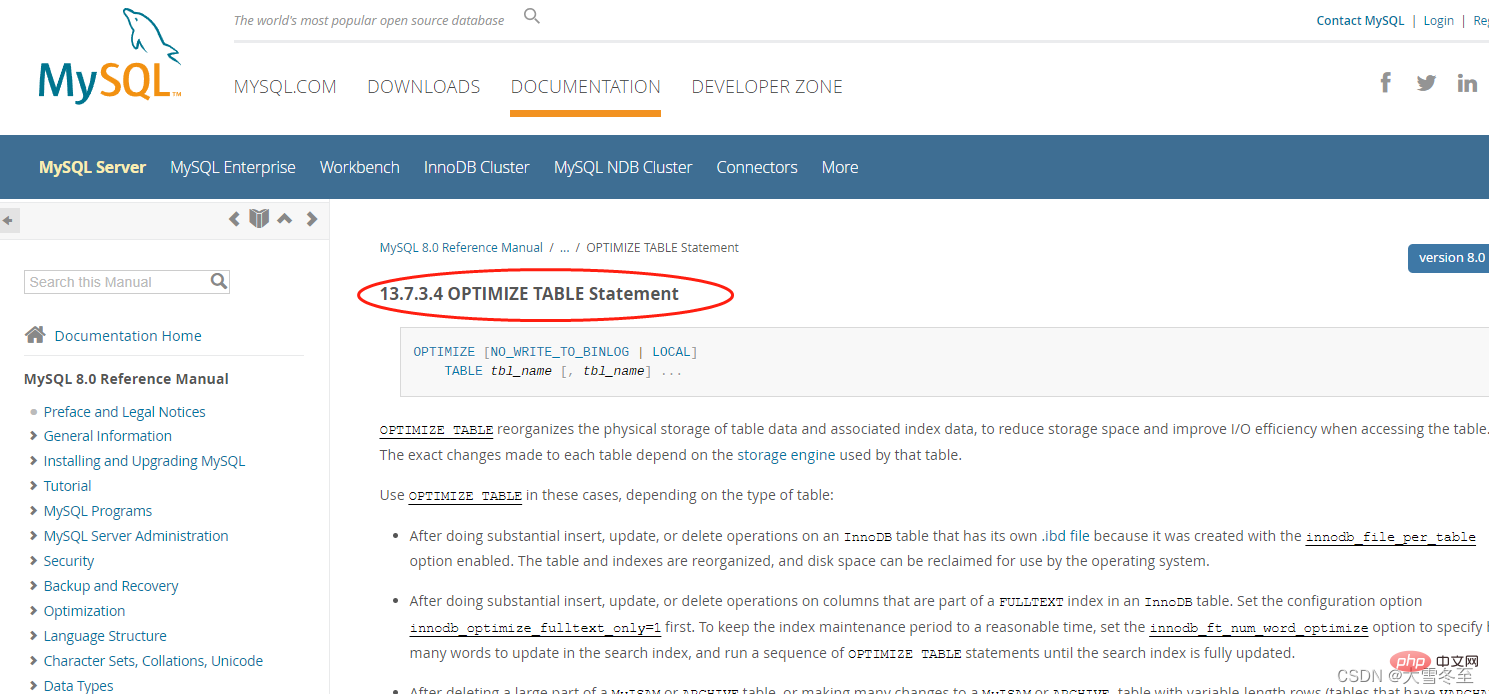The image size is (1489, 694).
Task: Open the Language Structure sidebar link
Action: click(105, 636)
